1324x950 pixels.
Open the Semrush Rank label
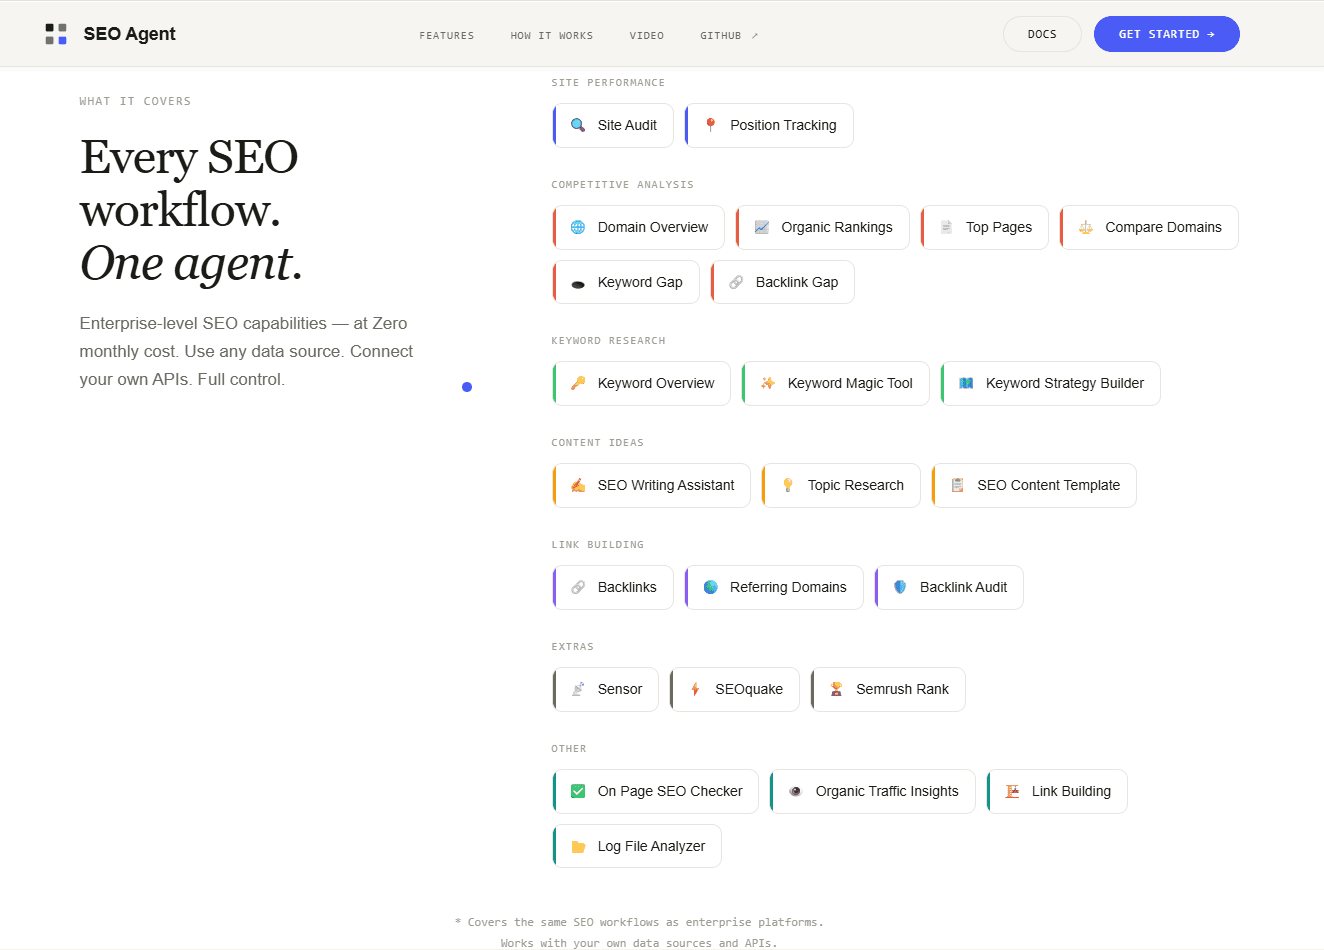tap(902, 689)
